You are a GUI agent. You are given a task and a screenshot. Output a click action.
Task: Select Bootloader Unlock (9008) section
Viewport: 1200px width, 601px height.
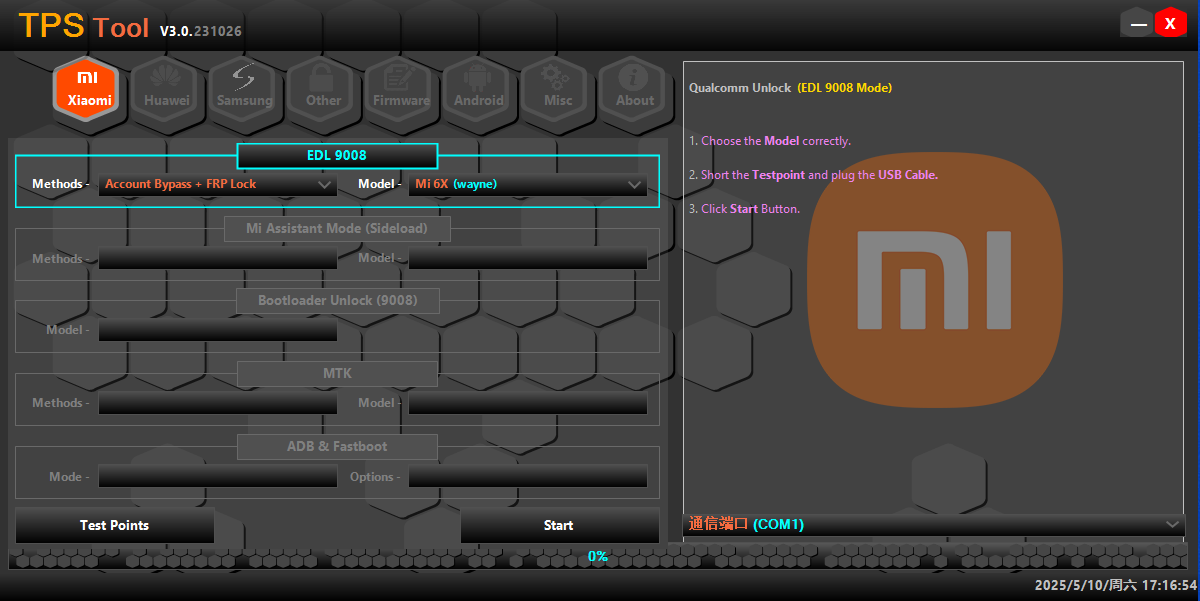point(337,300)
